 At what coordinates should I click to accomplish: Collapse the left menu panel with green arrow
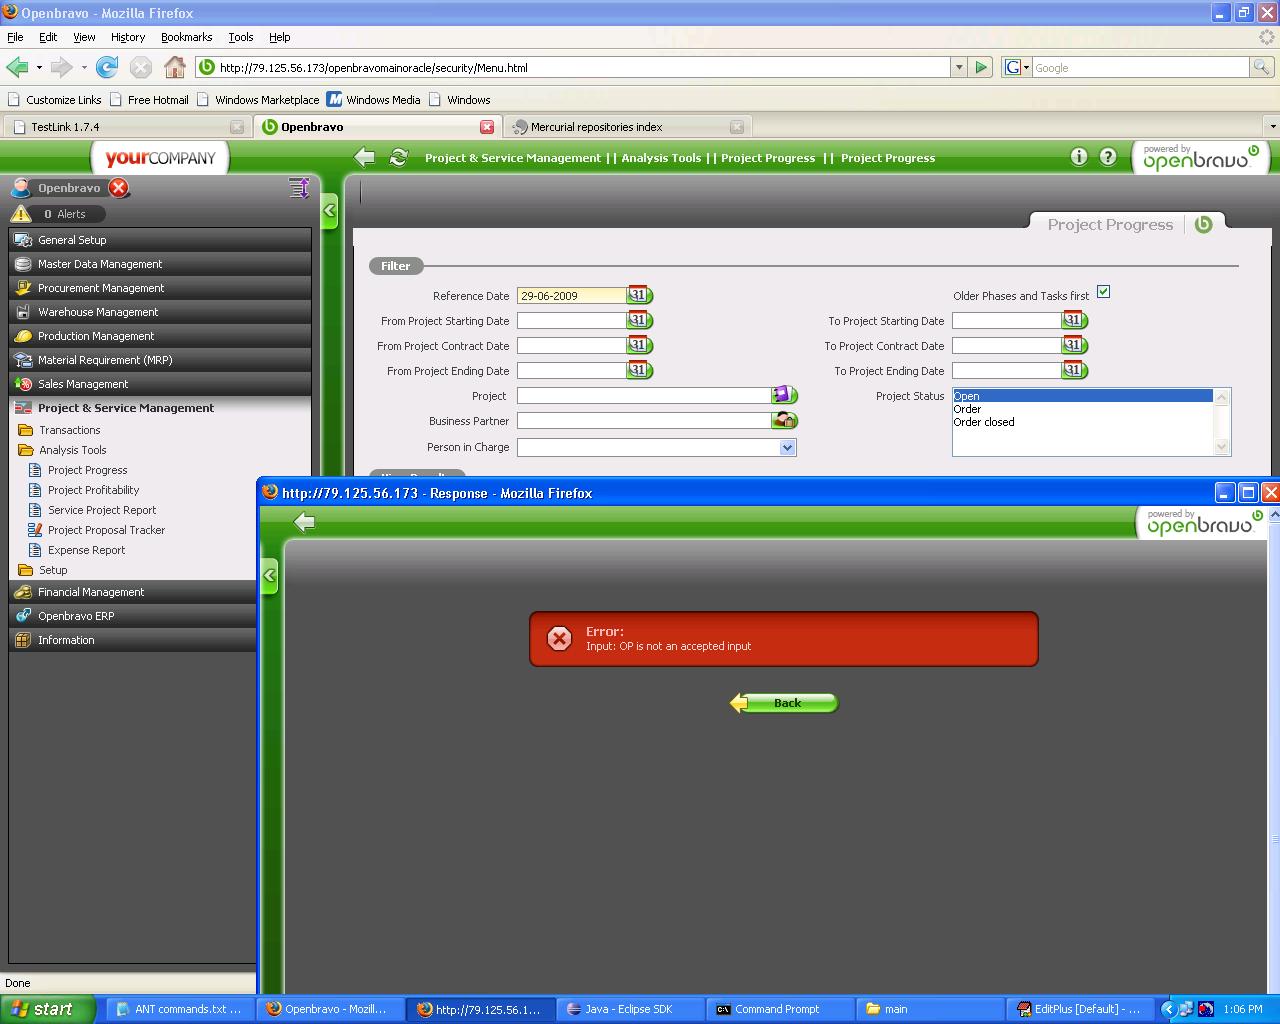(x=329, y=211)
